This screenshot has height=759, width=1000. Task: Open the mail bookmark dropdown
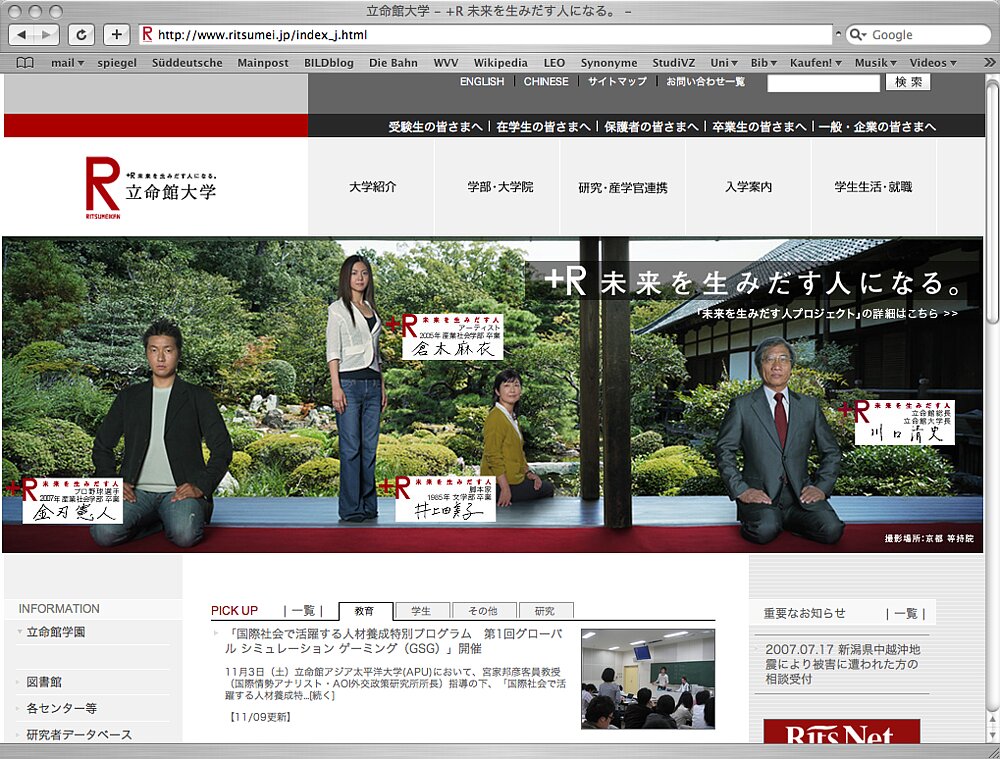pos(68,63)
